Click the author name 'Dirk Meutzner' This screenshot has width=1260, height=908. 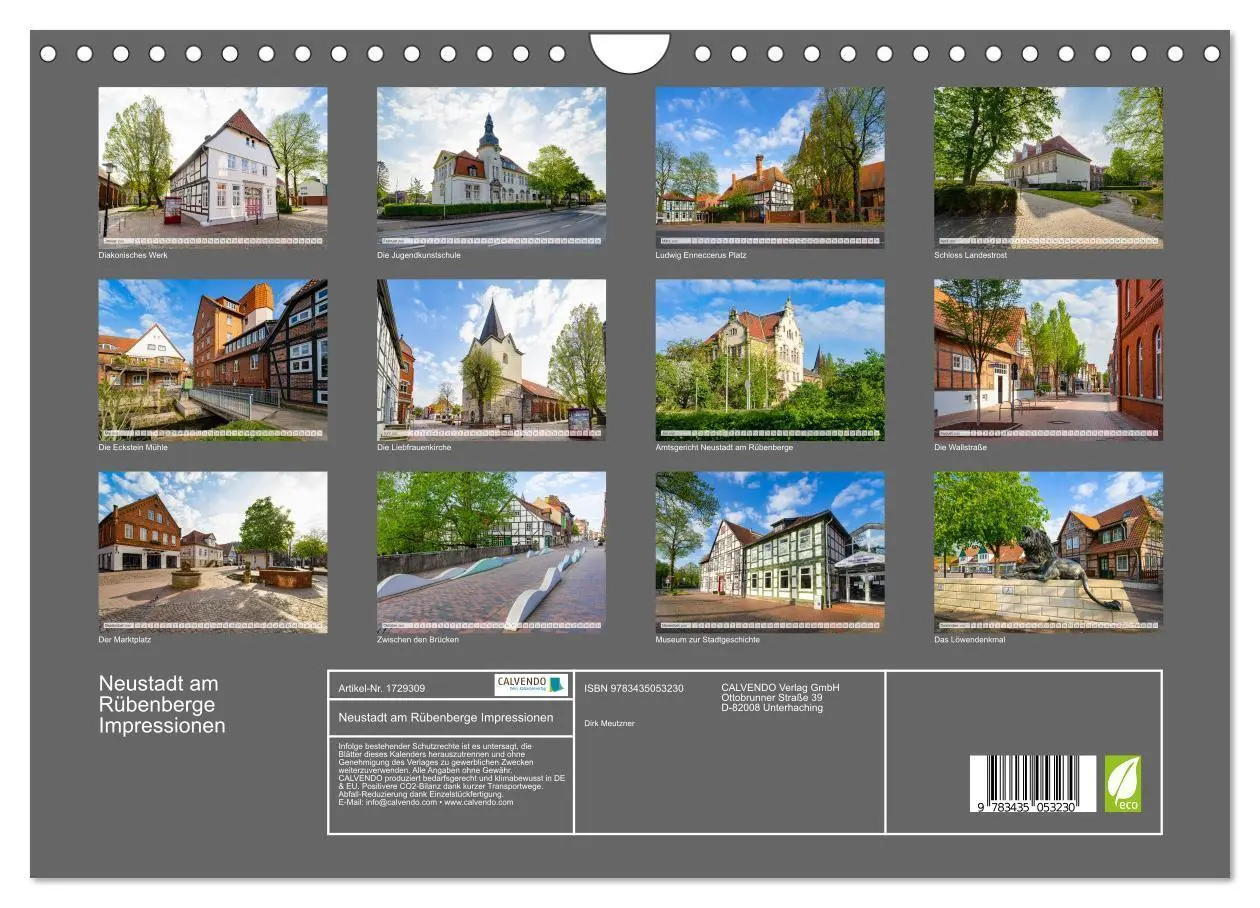pos(609,723)
